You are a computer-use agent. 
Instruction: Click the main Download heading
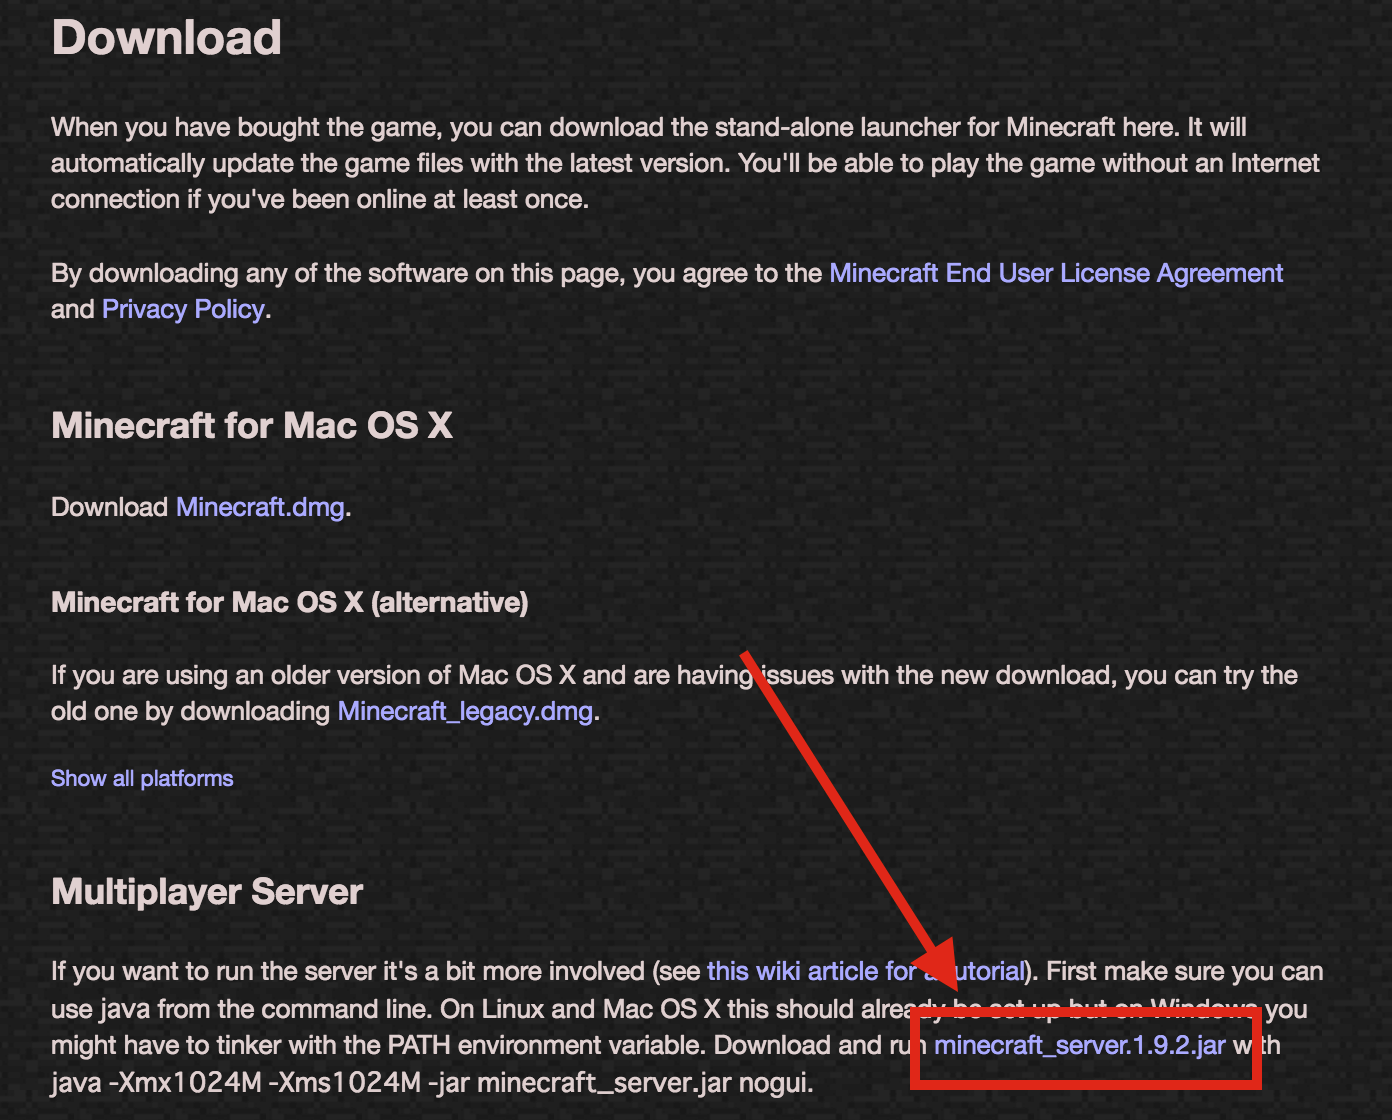coord(166,38)
